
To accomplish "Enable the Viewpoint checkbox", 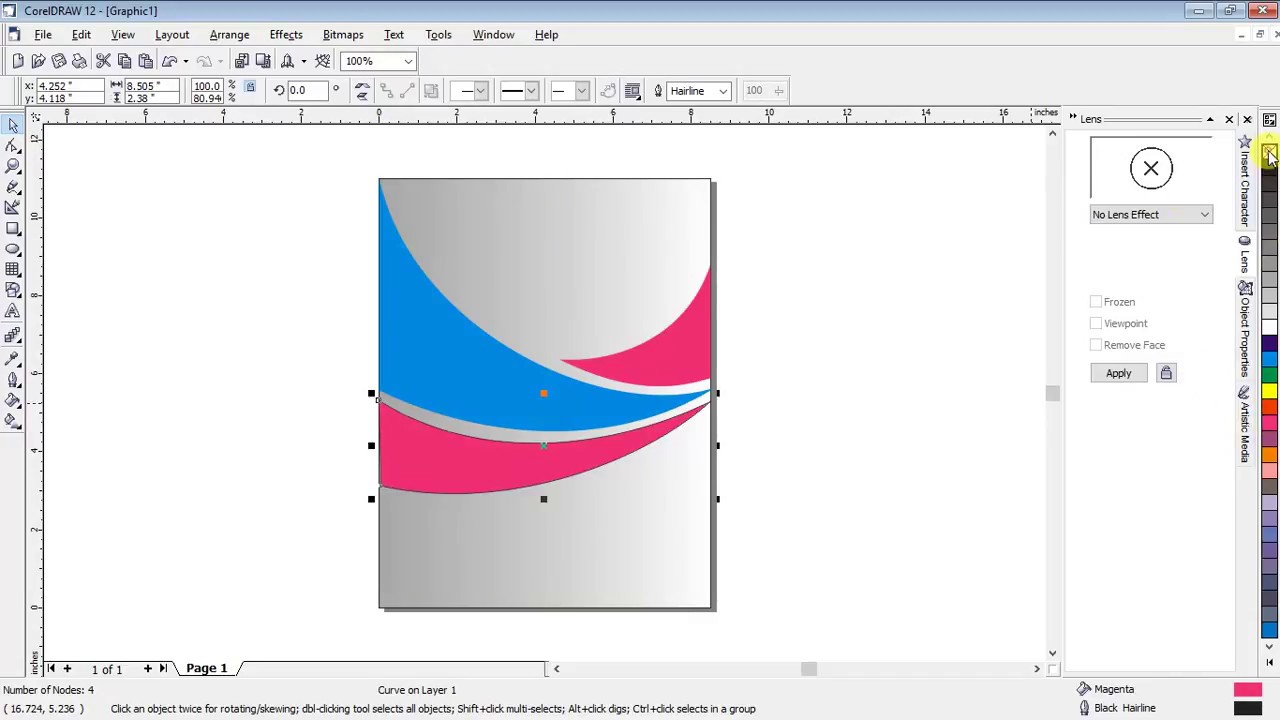I will (1096, 323).
